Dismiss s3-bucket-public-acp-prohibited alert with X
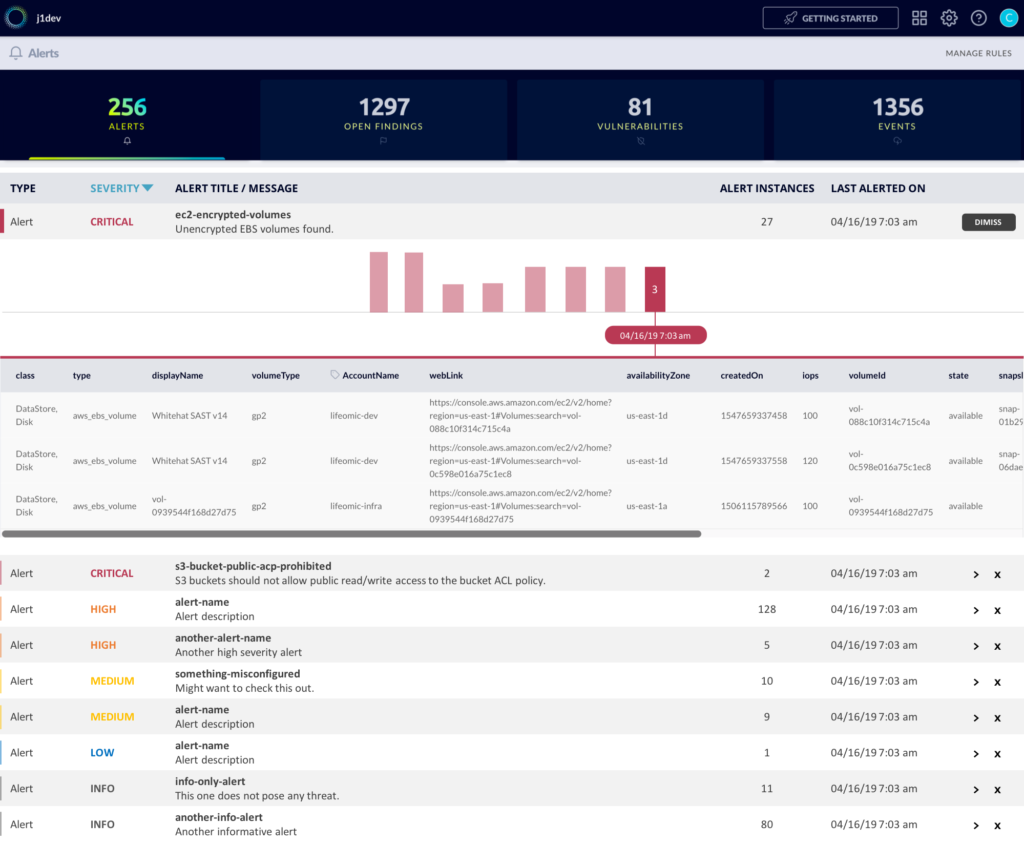1024x845 pixels. [x=997, y=574]
